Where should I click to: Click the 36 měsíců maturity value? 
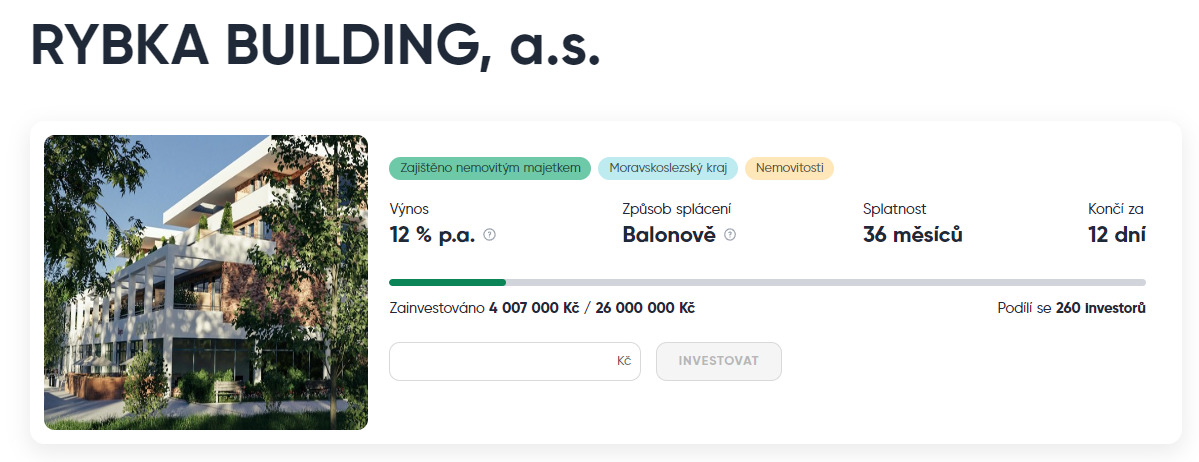tap(912, 235)
